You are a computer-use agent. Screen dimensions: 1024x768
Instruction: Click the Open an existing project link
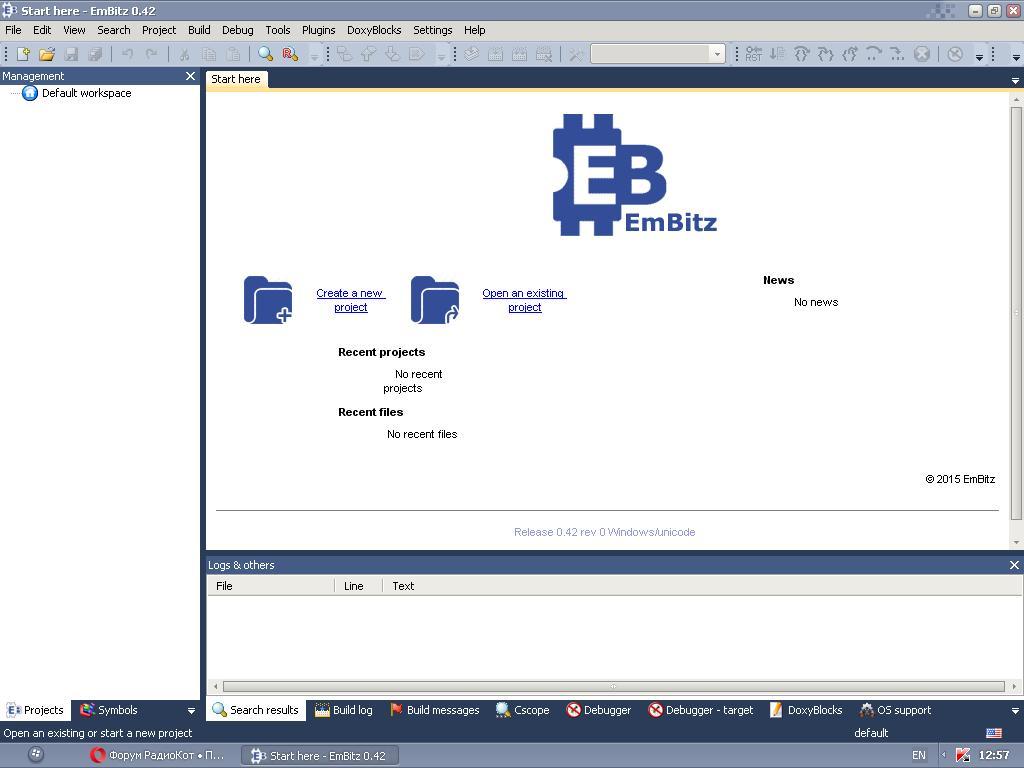tap(524, 300)
